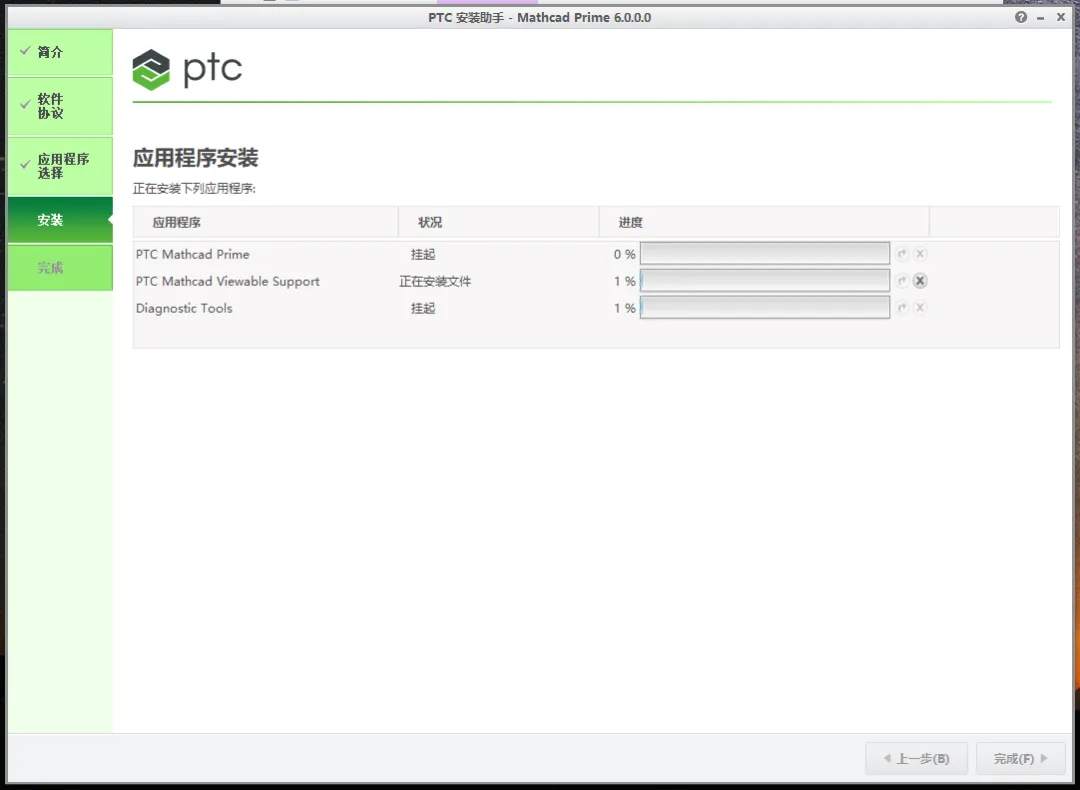The image size is (1080, 790).
Task: Click the installer window title text
Action: [x=539, y=17]
